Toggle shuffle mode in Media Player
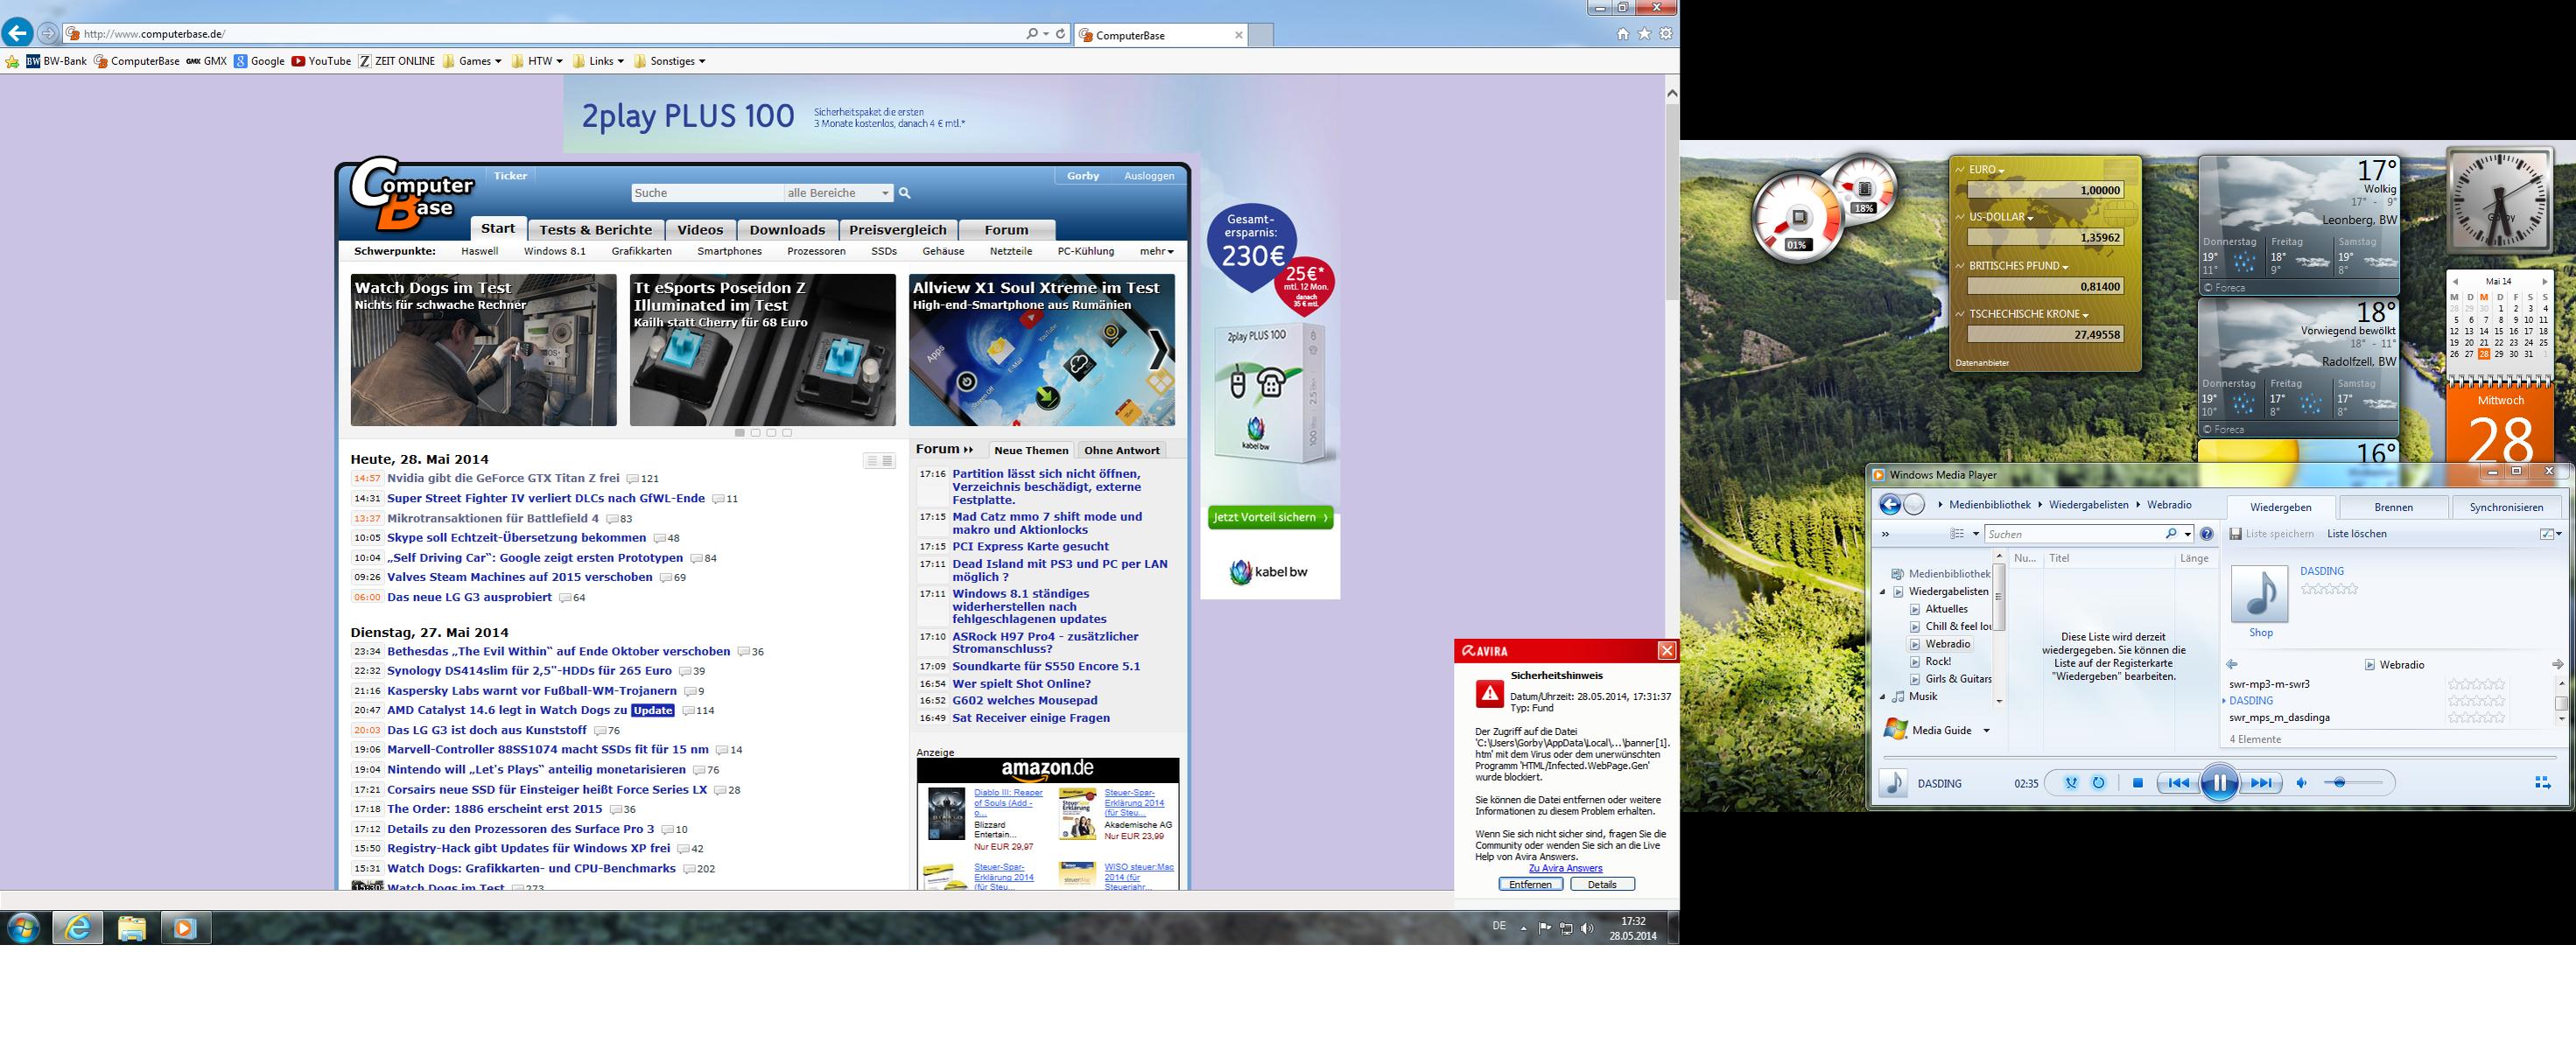The width and height of the screenshot is (2576, 1050). pos(2071,783)
